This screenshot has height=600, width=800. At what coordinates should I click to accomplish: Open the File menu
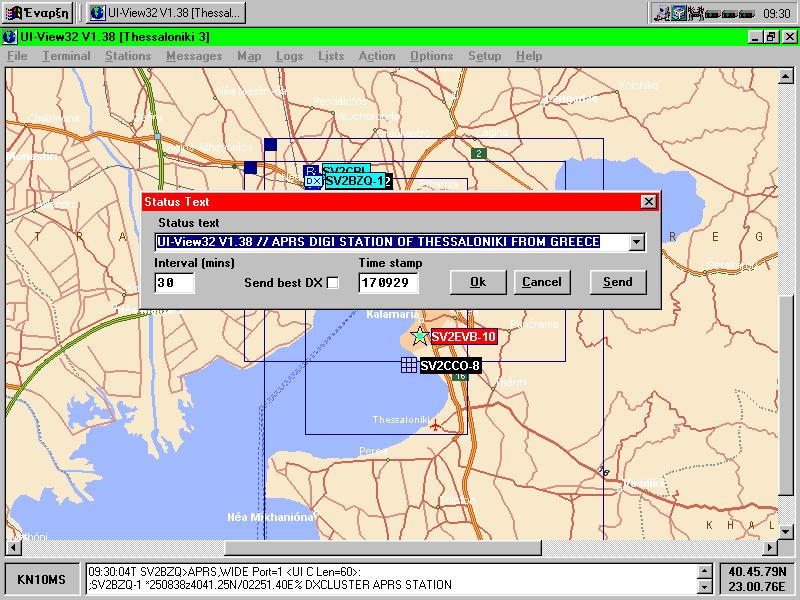pyautogui.click(x=17, y=56)
